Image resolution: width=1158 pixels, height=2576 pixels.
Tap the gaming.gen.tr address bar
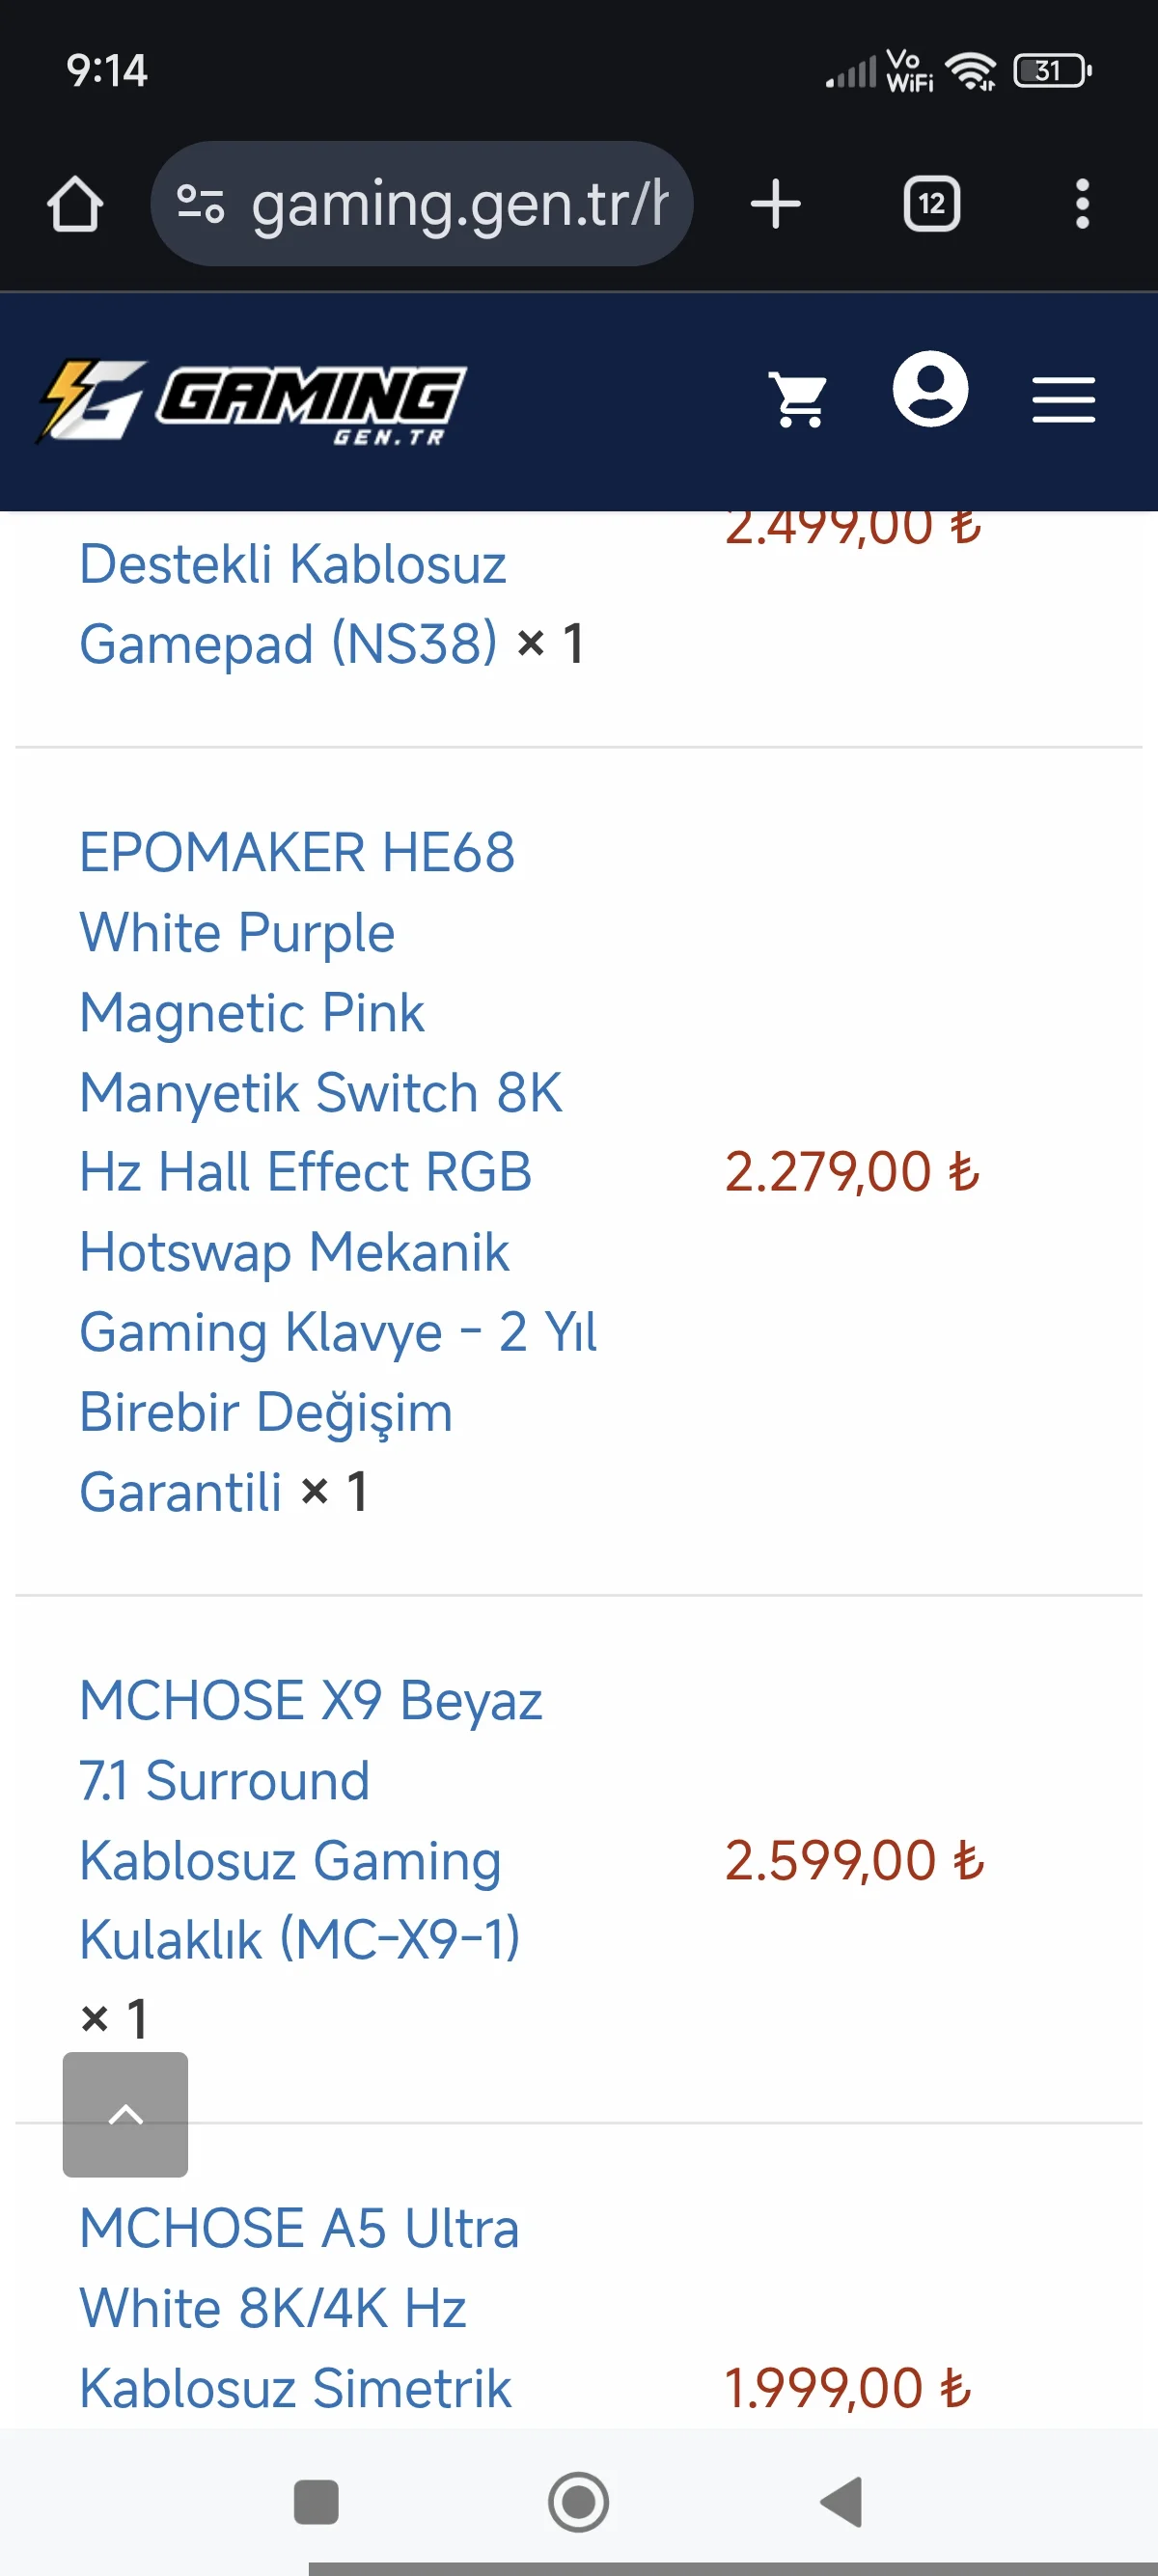[x=455, y=205]
